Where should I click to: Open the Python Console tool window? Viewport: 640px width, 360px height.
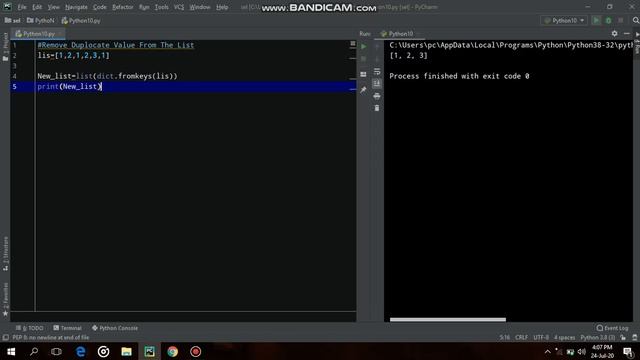pyautogui.click(x=115, y=328)
